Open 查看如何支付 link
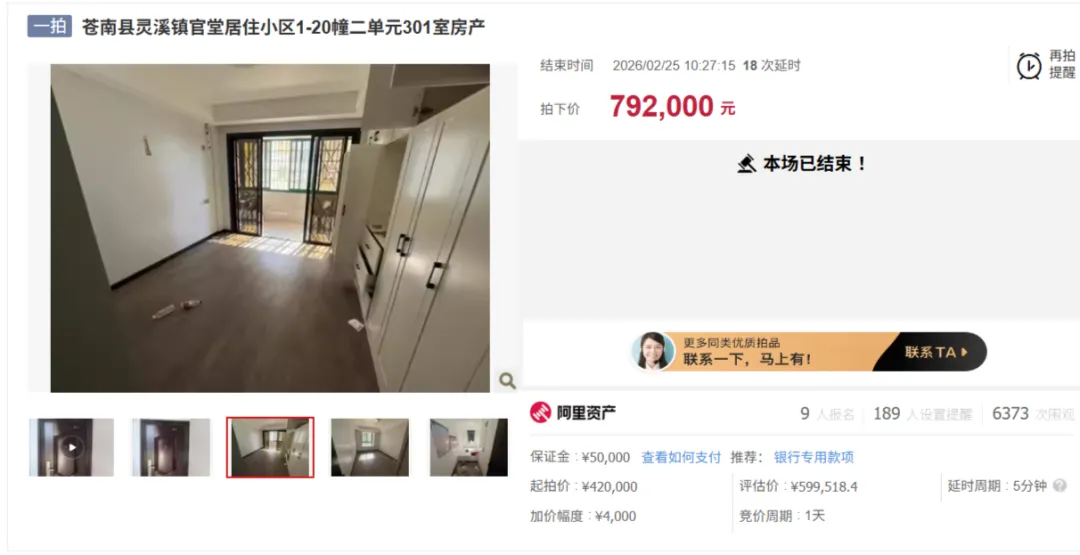This screenshot has height=555, width=1080. (x=681, y=457)
